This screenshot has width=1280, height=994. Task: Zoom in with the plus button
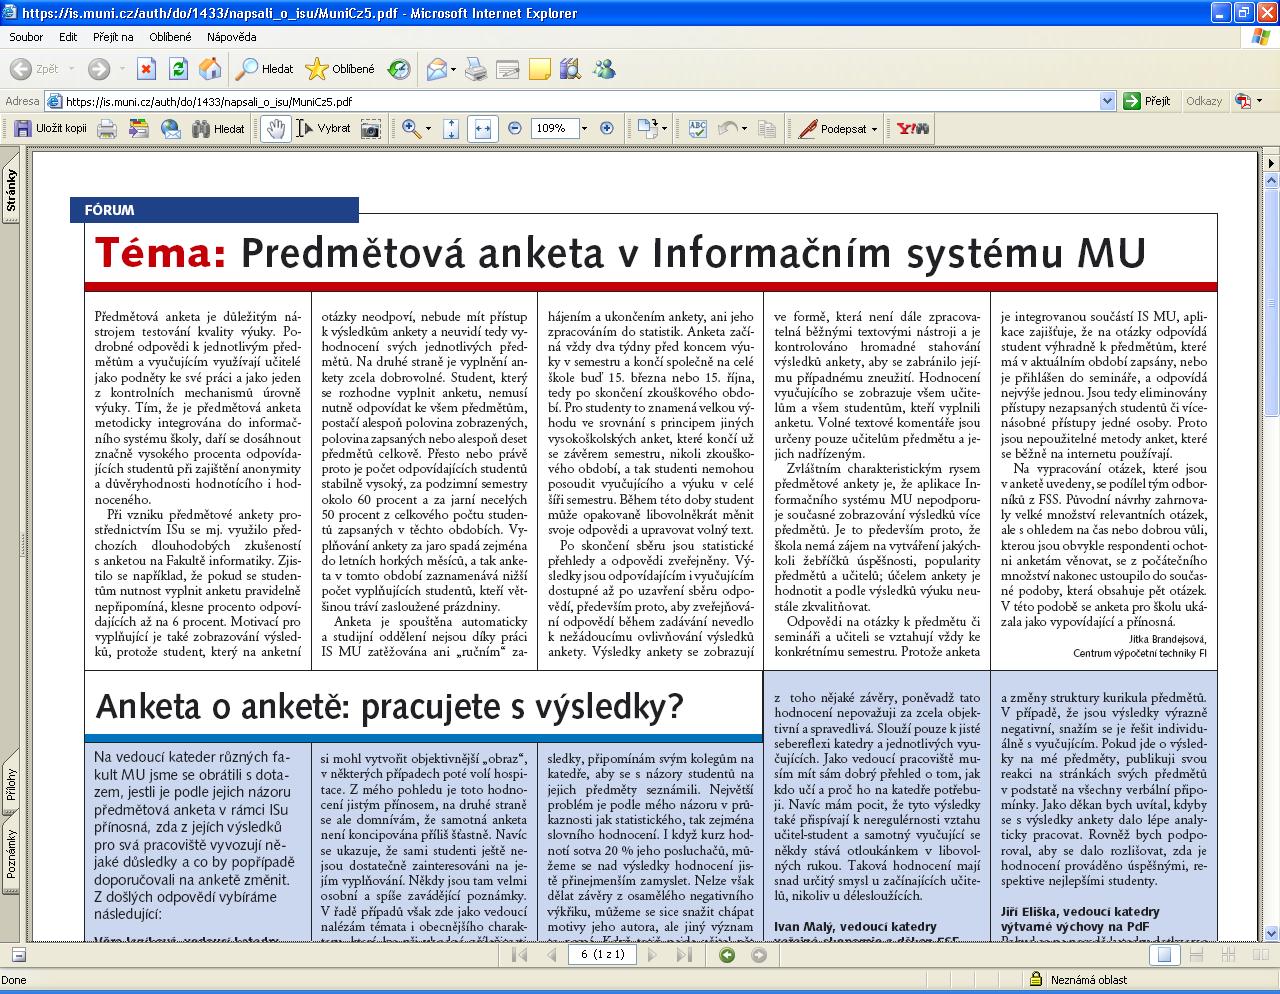[607, 128]
